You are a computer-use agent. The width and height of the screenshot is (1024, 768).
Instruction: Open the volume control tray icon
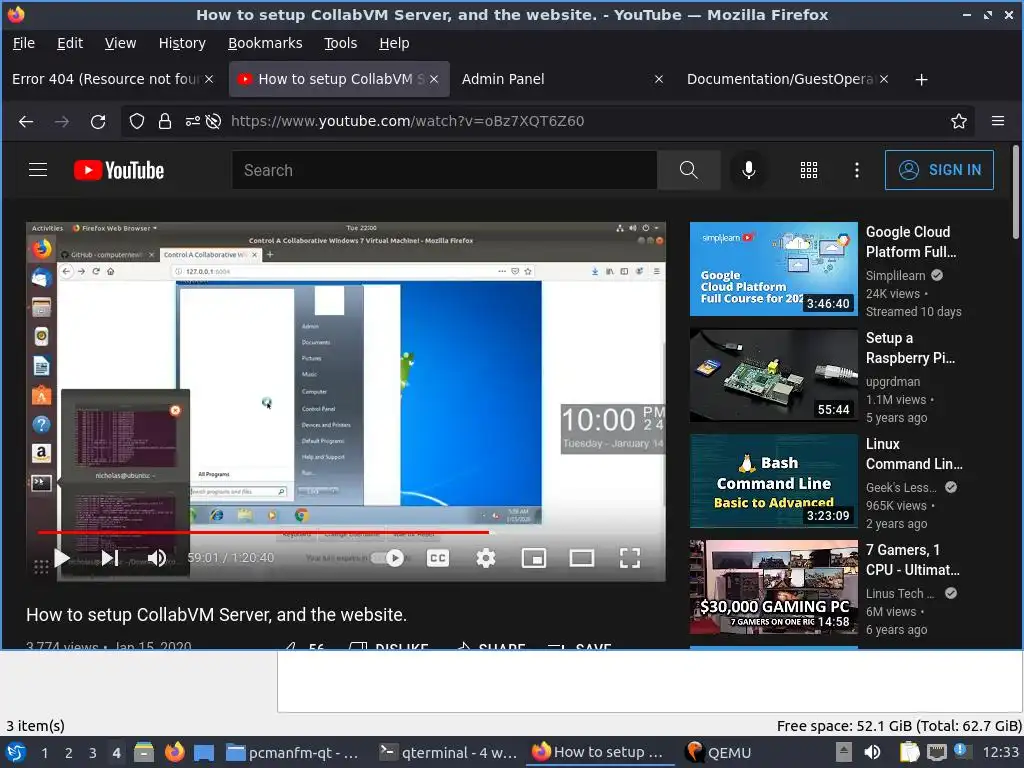click(872, 752)
